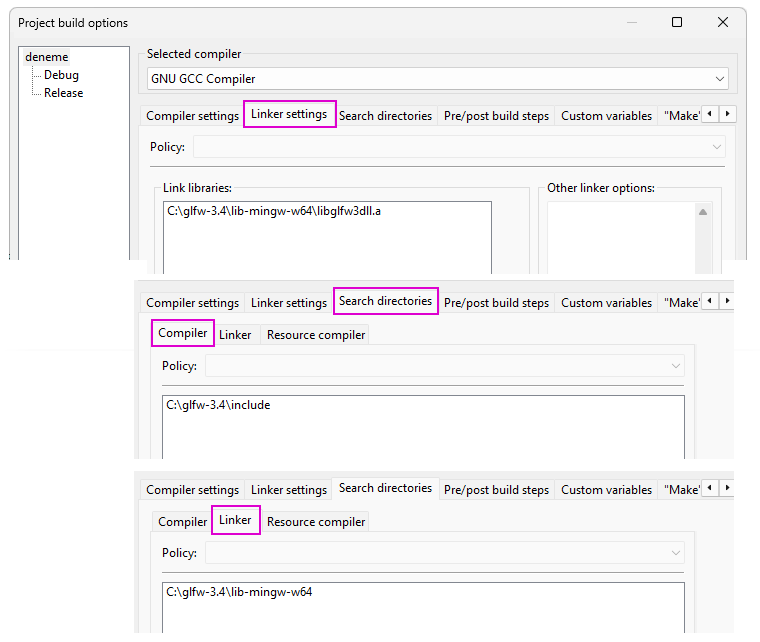Open Policy dropdown under Linker settings
Viewport: 760px width, 642px height.
(459, 147)
